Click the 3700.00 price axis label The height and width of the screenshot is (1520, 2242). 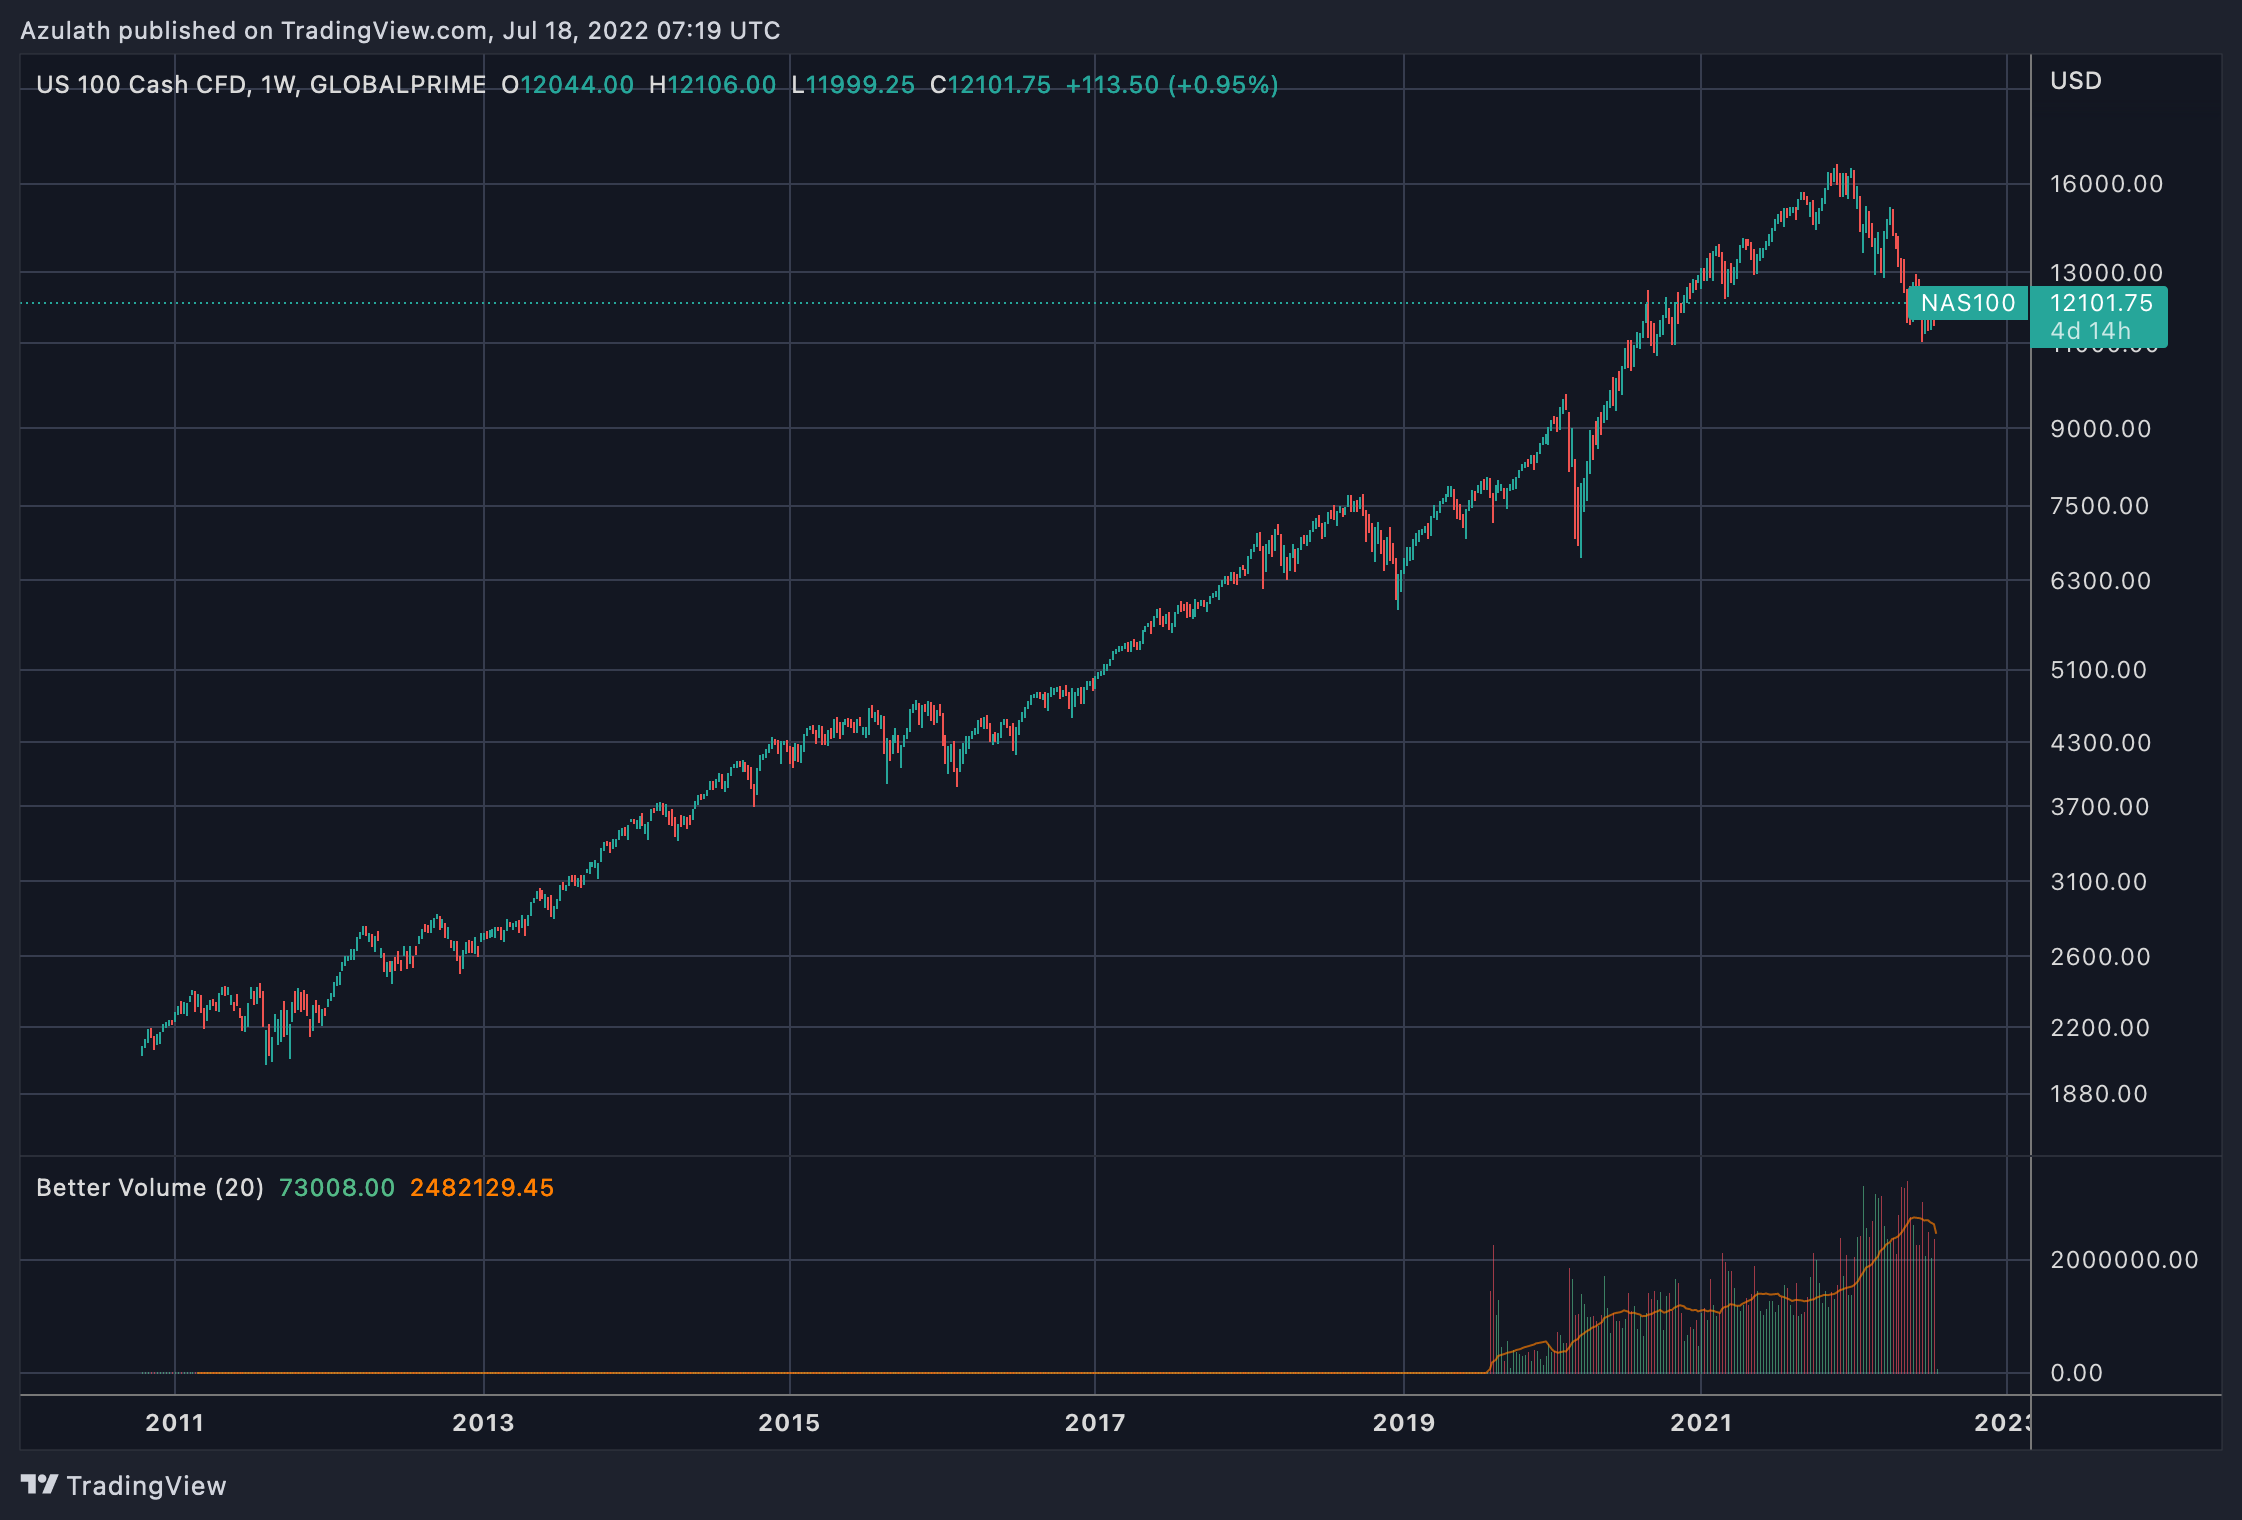(2099, 807)
